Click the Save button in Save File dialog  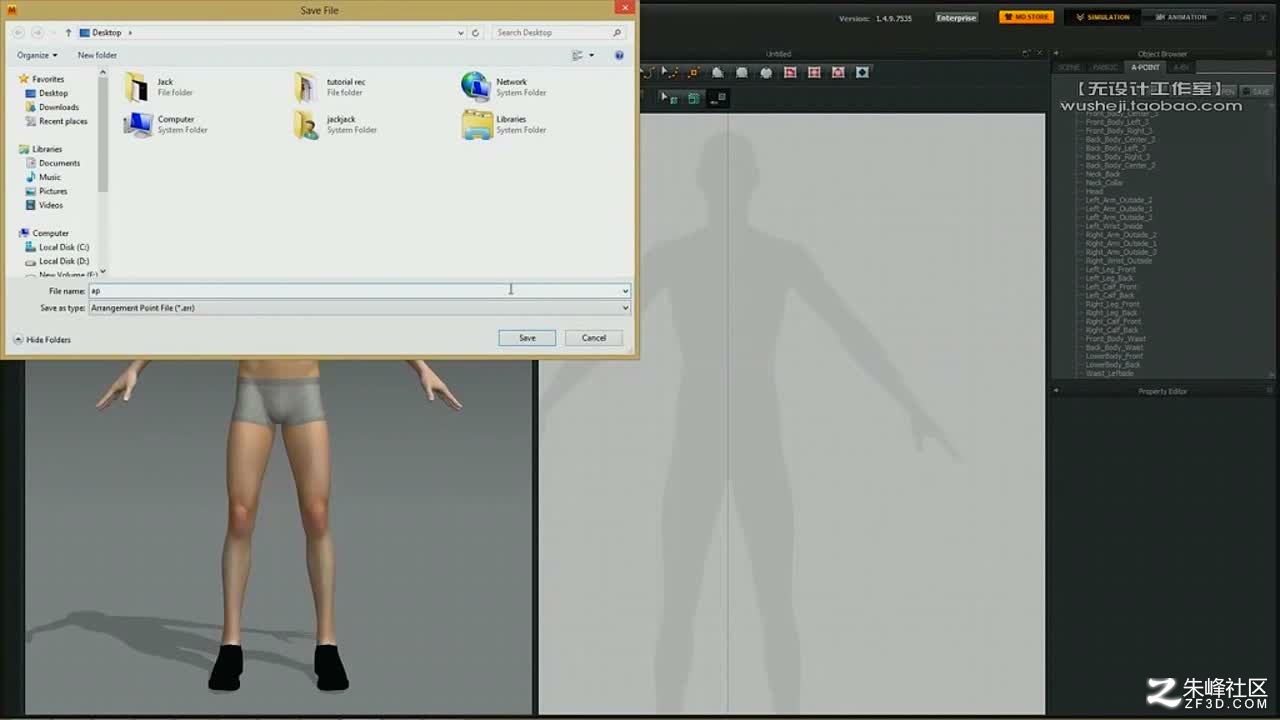point(527,338)
